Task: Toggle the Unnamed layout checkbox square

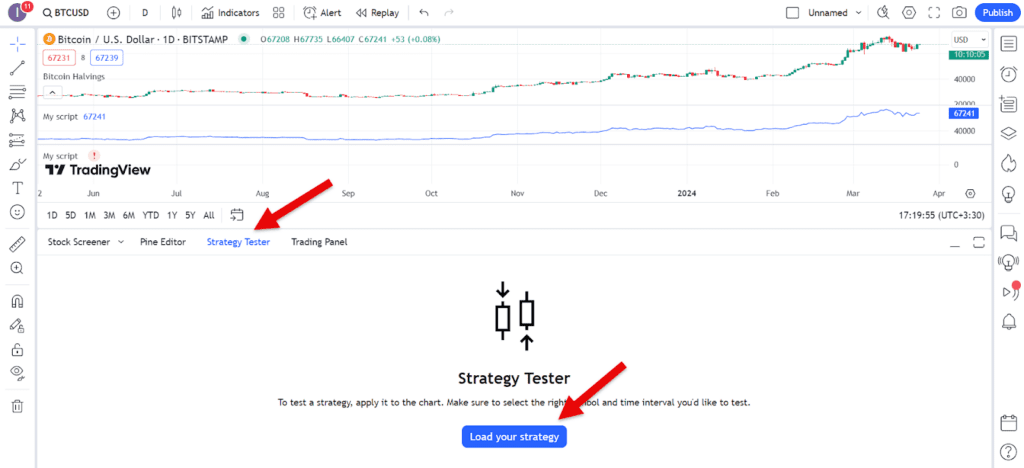Action: coord(793,13)
